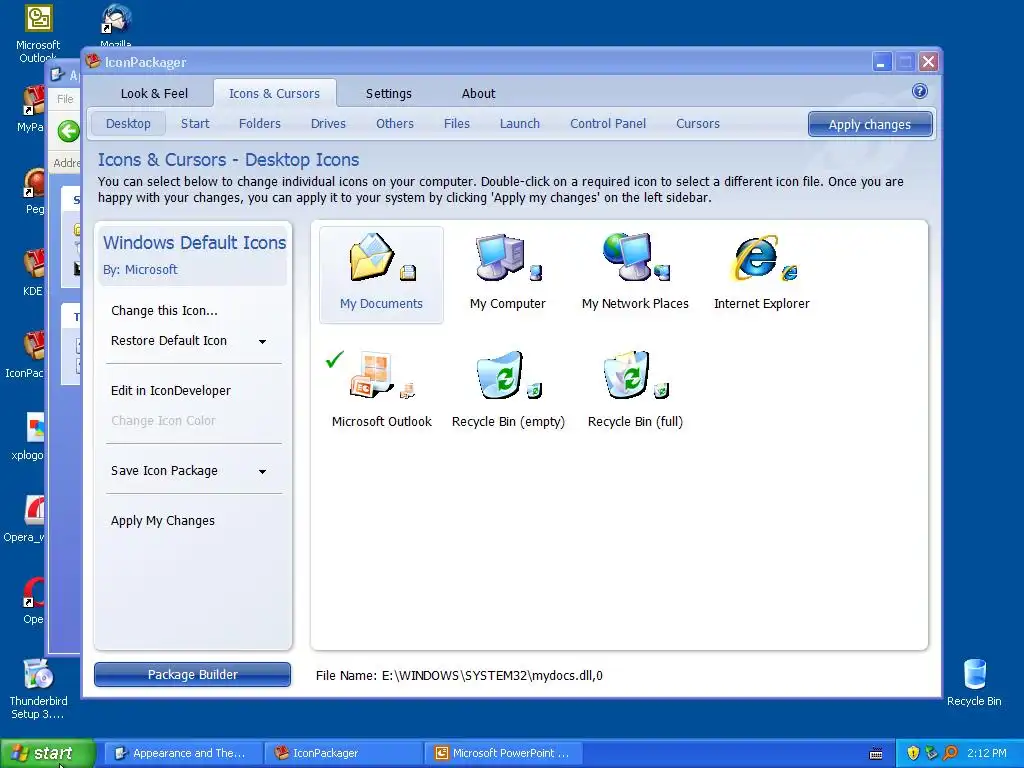
Task: Select the Microsoft Outlook desktop shortcut
Action: point(38,33)
